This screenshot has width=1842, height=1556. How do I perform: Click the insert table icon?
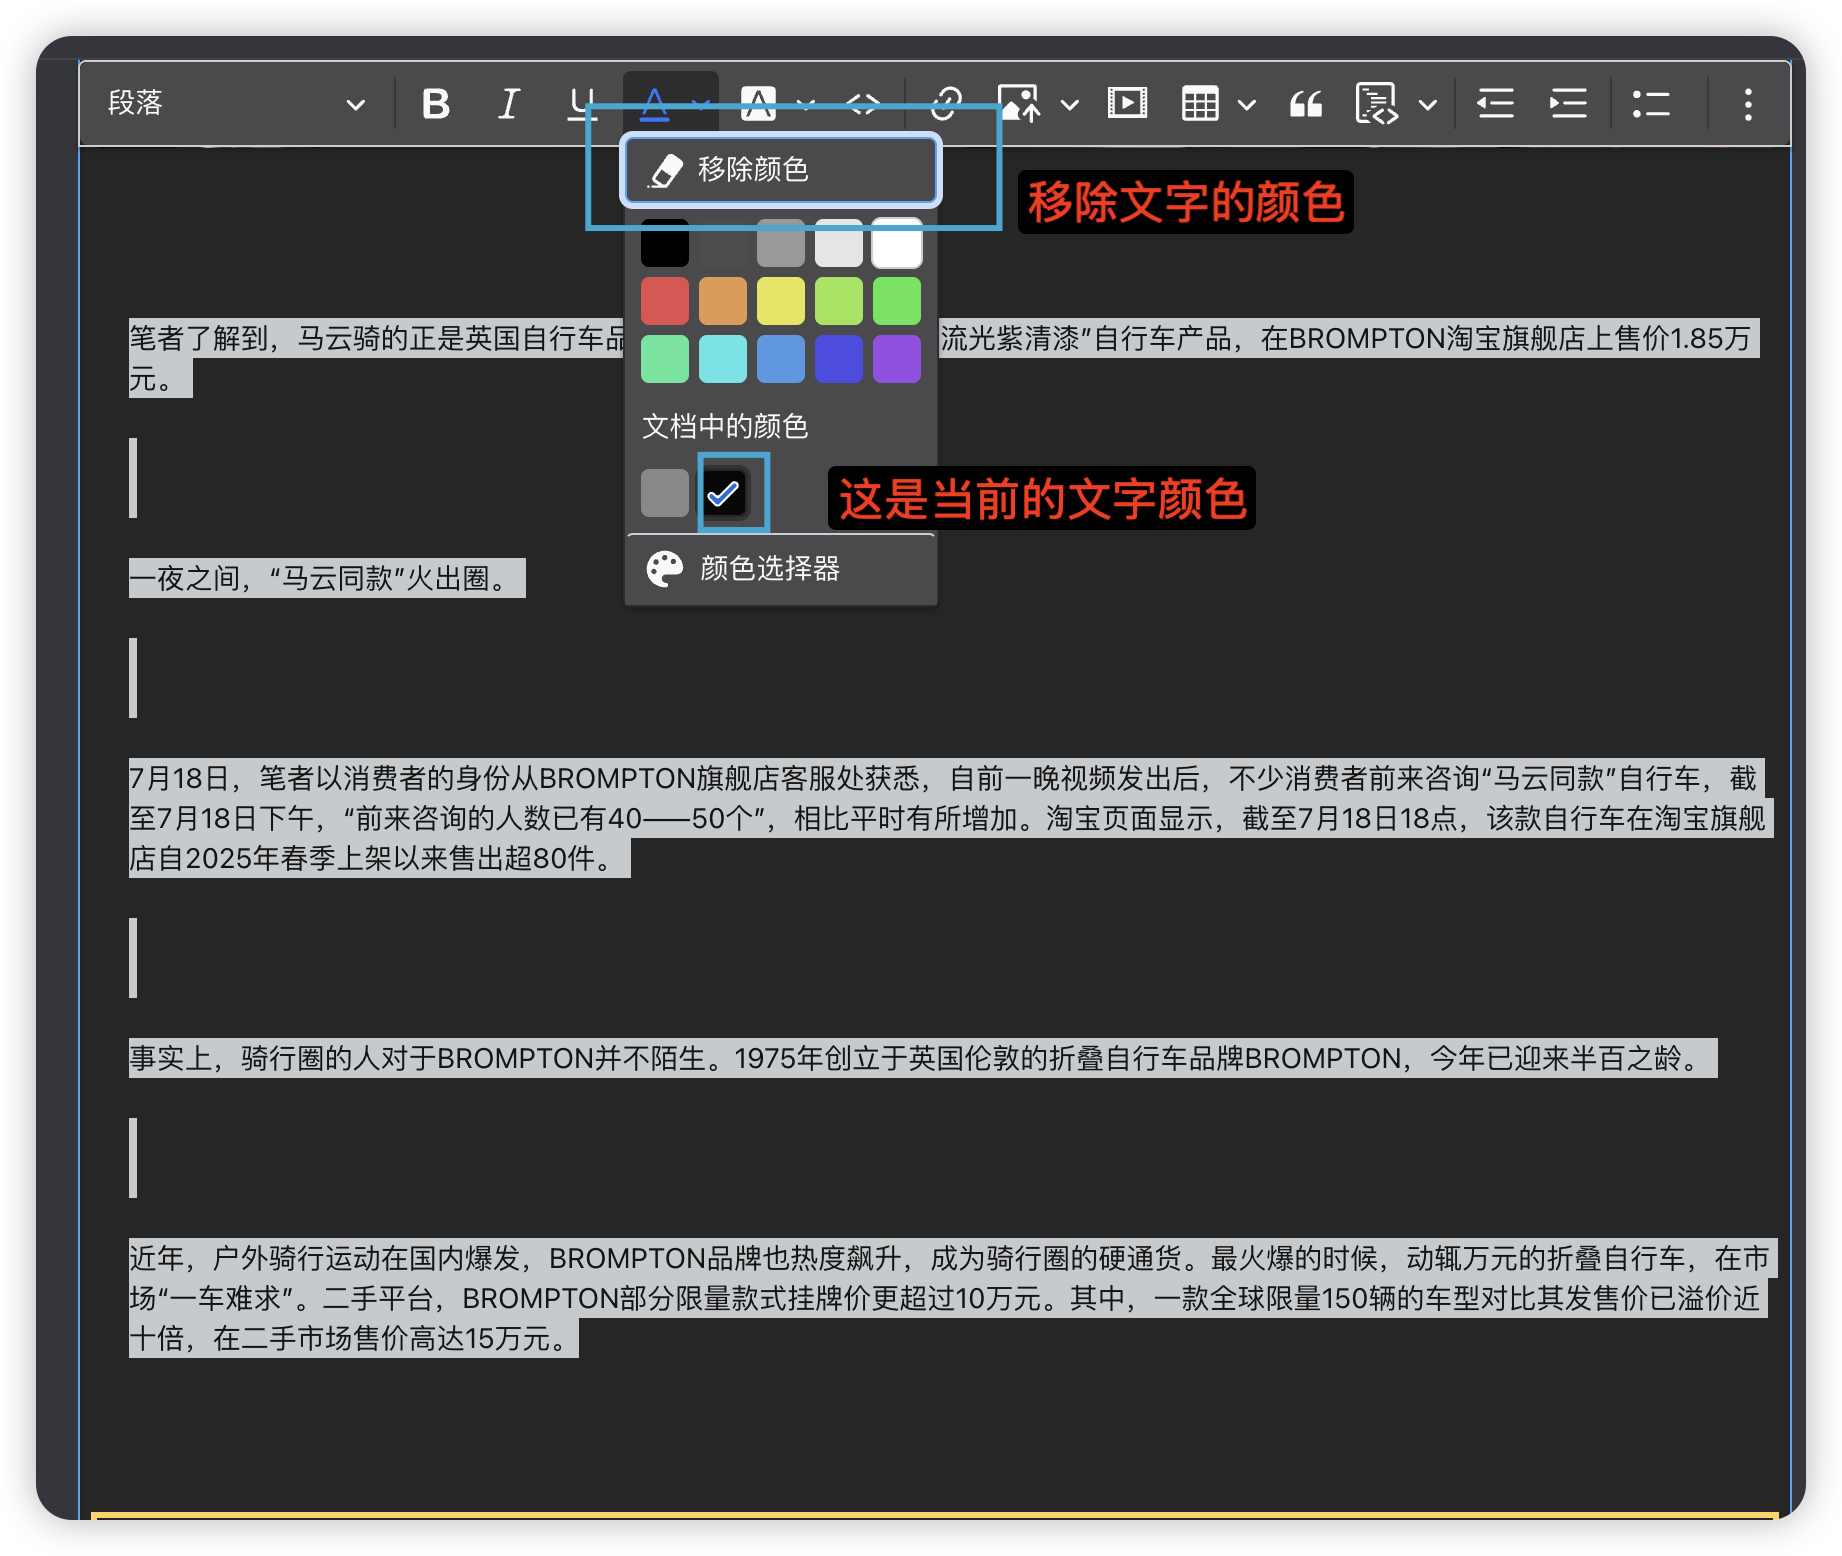1200,104
